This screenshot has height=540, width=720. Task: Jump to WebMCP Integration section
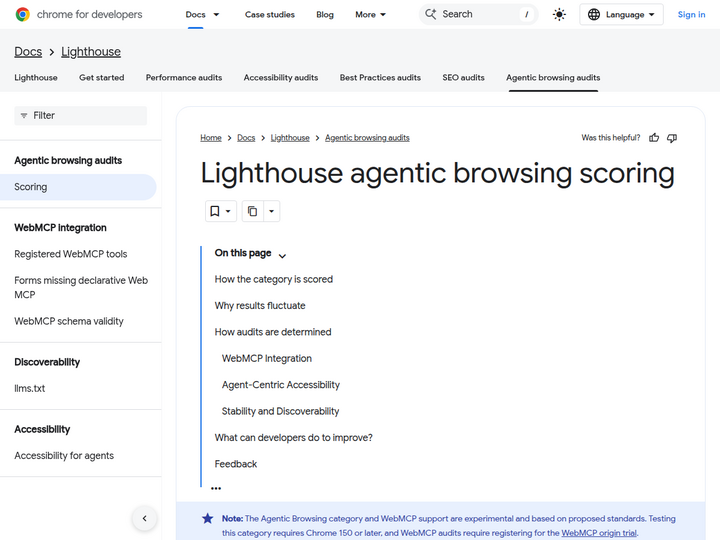[267, 359]
